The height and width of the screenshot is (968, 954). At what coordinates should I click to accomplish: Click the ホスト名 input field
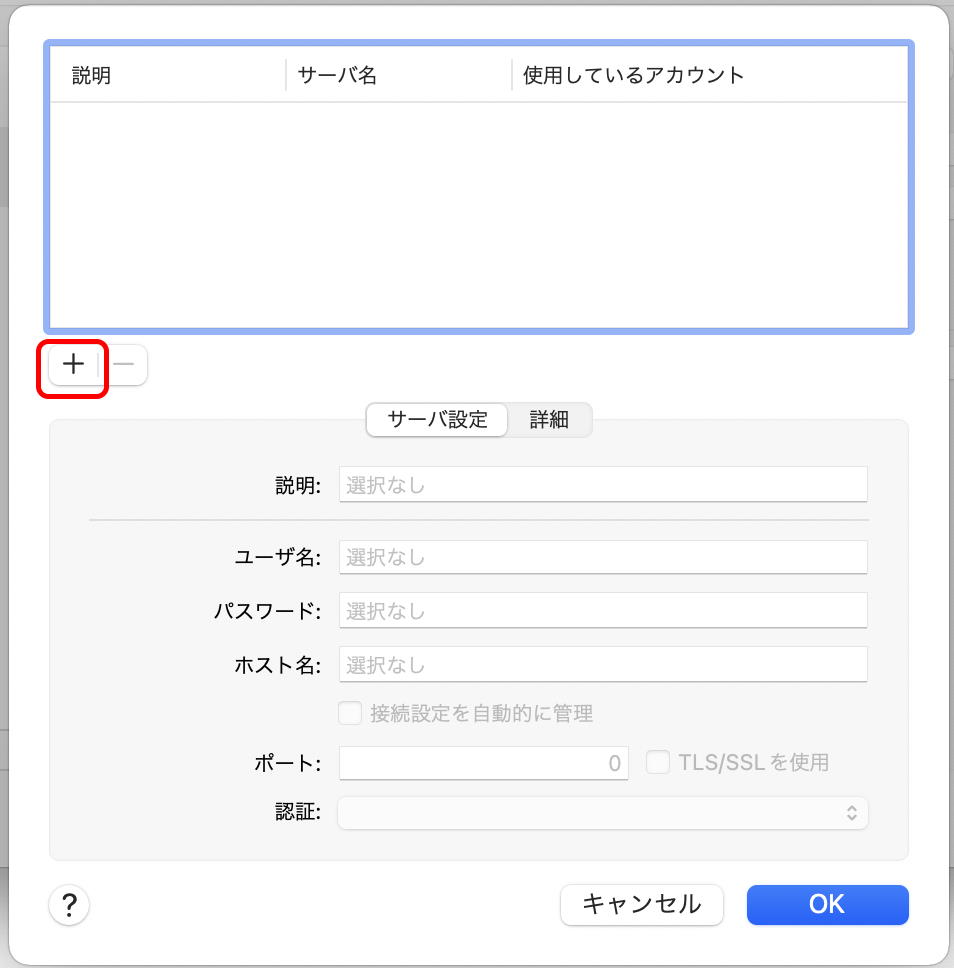[x=600, y=664]
